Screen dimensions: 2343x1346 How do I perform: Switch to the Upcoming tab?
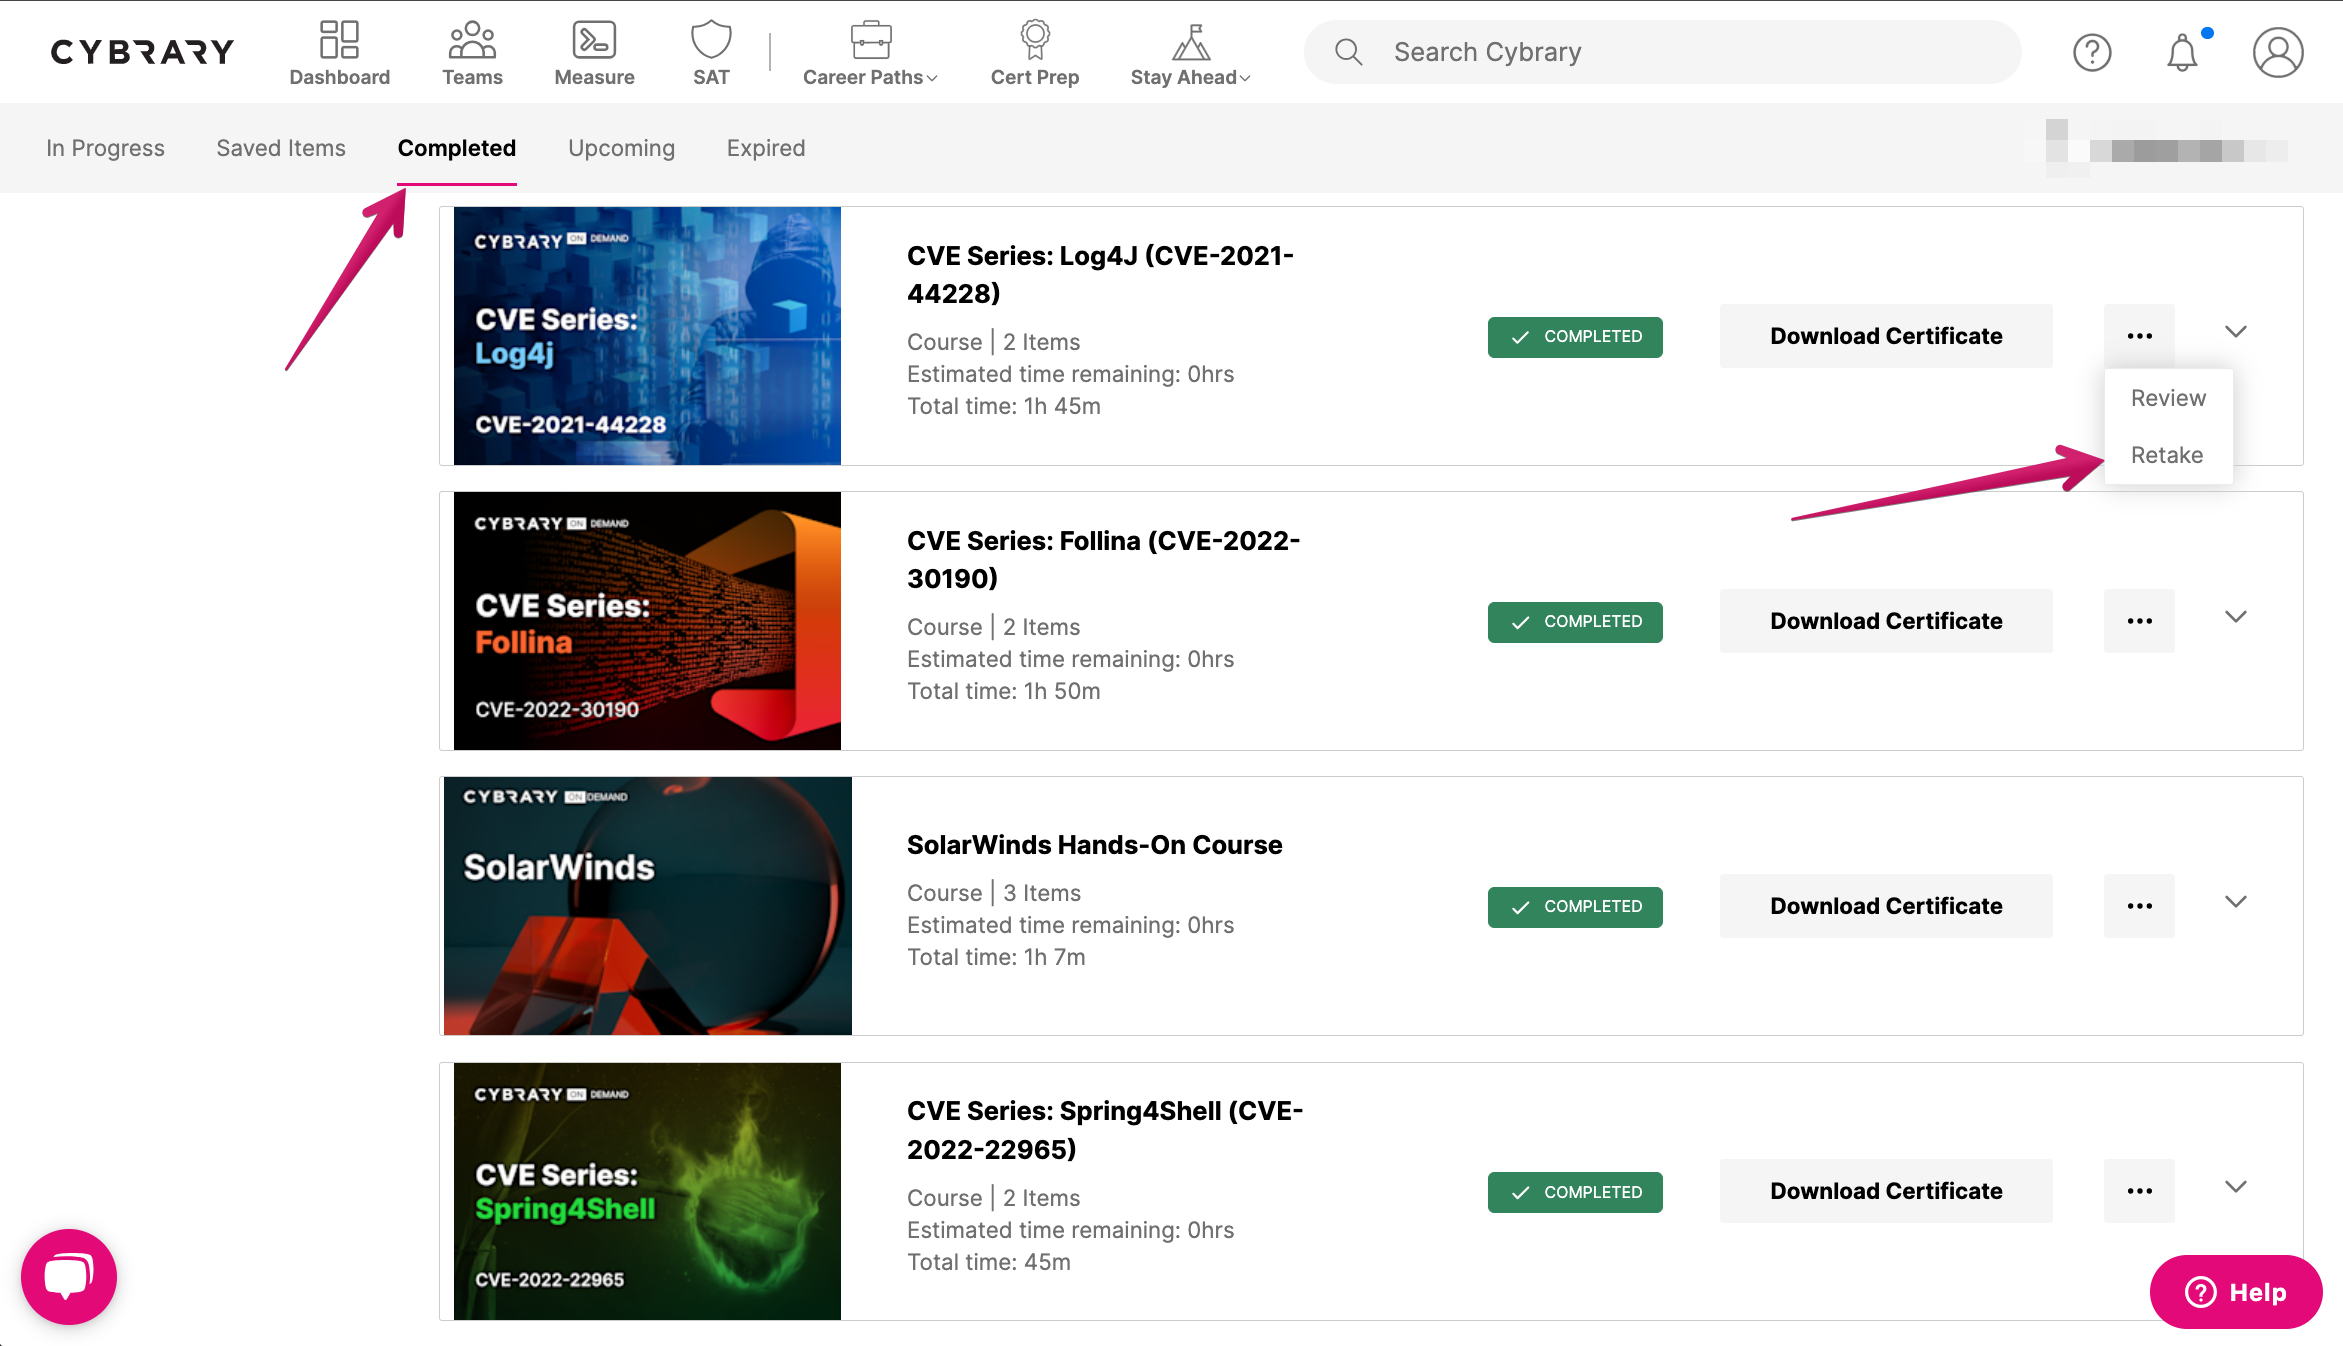[621, 148]
